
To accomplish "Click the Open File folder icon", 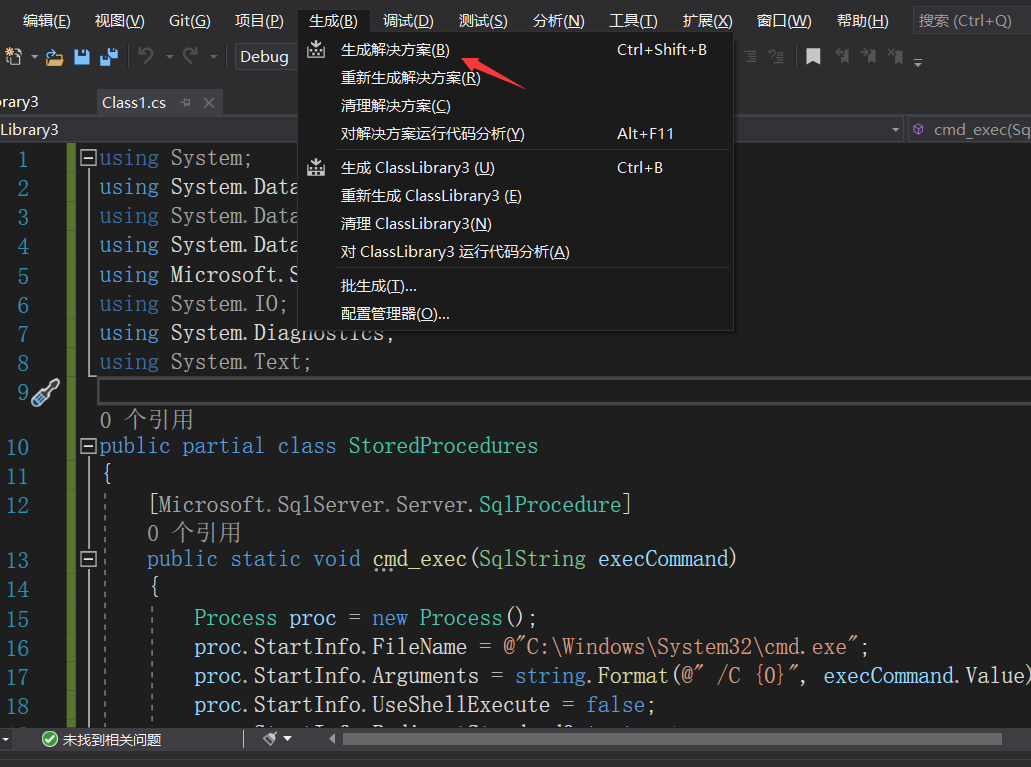I will pyautogui.click(x=55, y=58).
